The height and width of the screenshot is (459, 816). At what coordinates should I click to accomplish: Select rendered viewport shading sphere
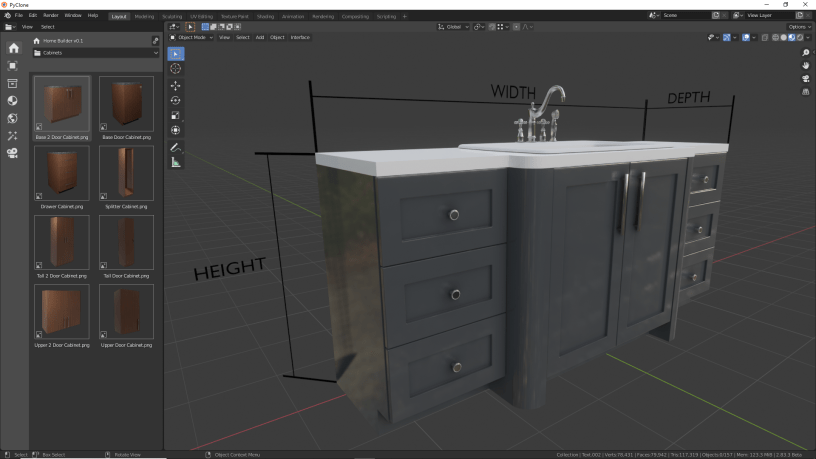coord(799,37)
